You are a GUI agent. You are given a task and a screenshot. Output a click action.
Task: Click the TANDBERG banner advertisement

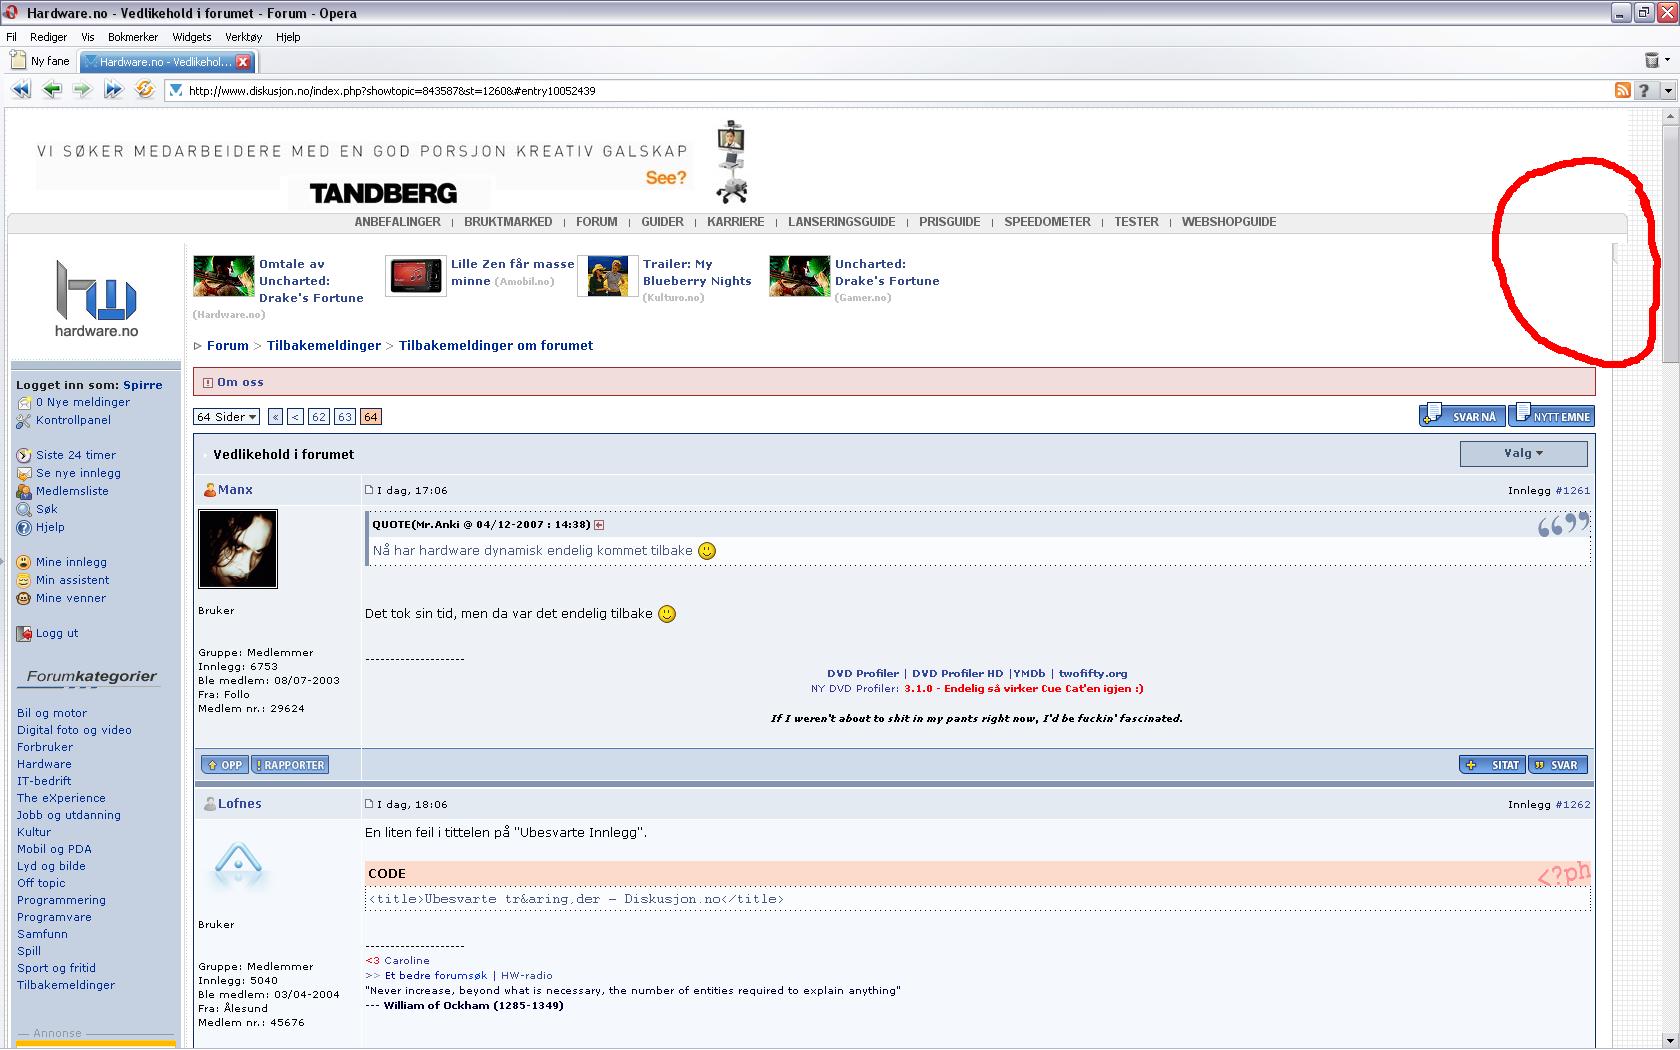tap(392, 163)
